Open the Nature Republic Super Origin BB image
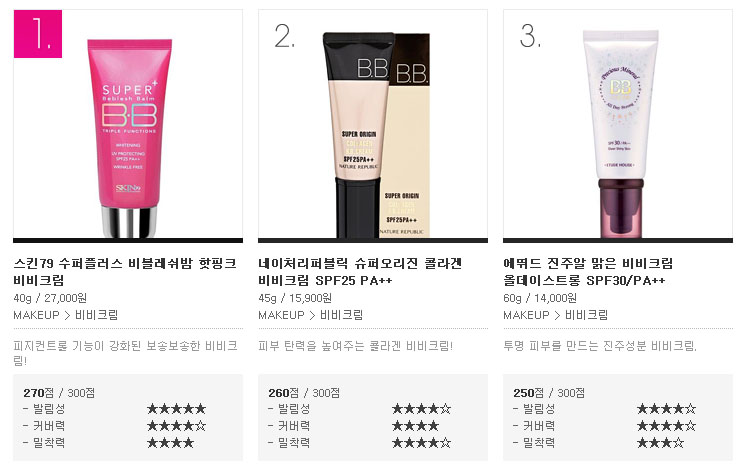Screen dimensions: 736x469 click(x=376, y=135)
